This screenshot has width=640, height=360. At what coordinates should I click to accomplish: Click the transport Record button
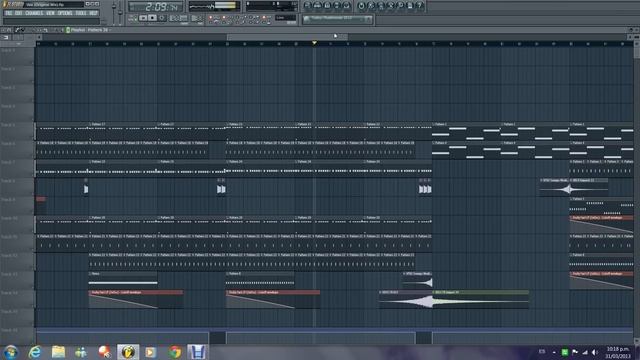pos(162,18)
